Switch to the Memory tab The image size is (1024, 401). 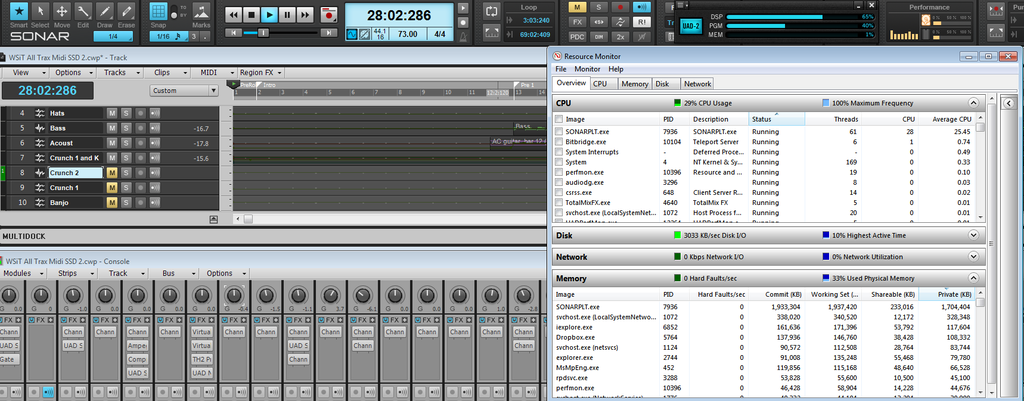pyautogui.click(x=634, y=84)
